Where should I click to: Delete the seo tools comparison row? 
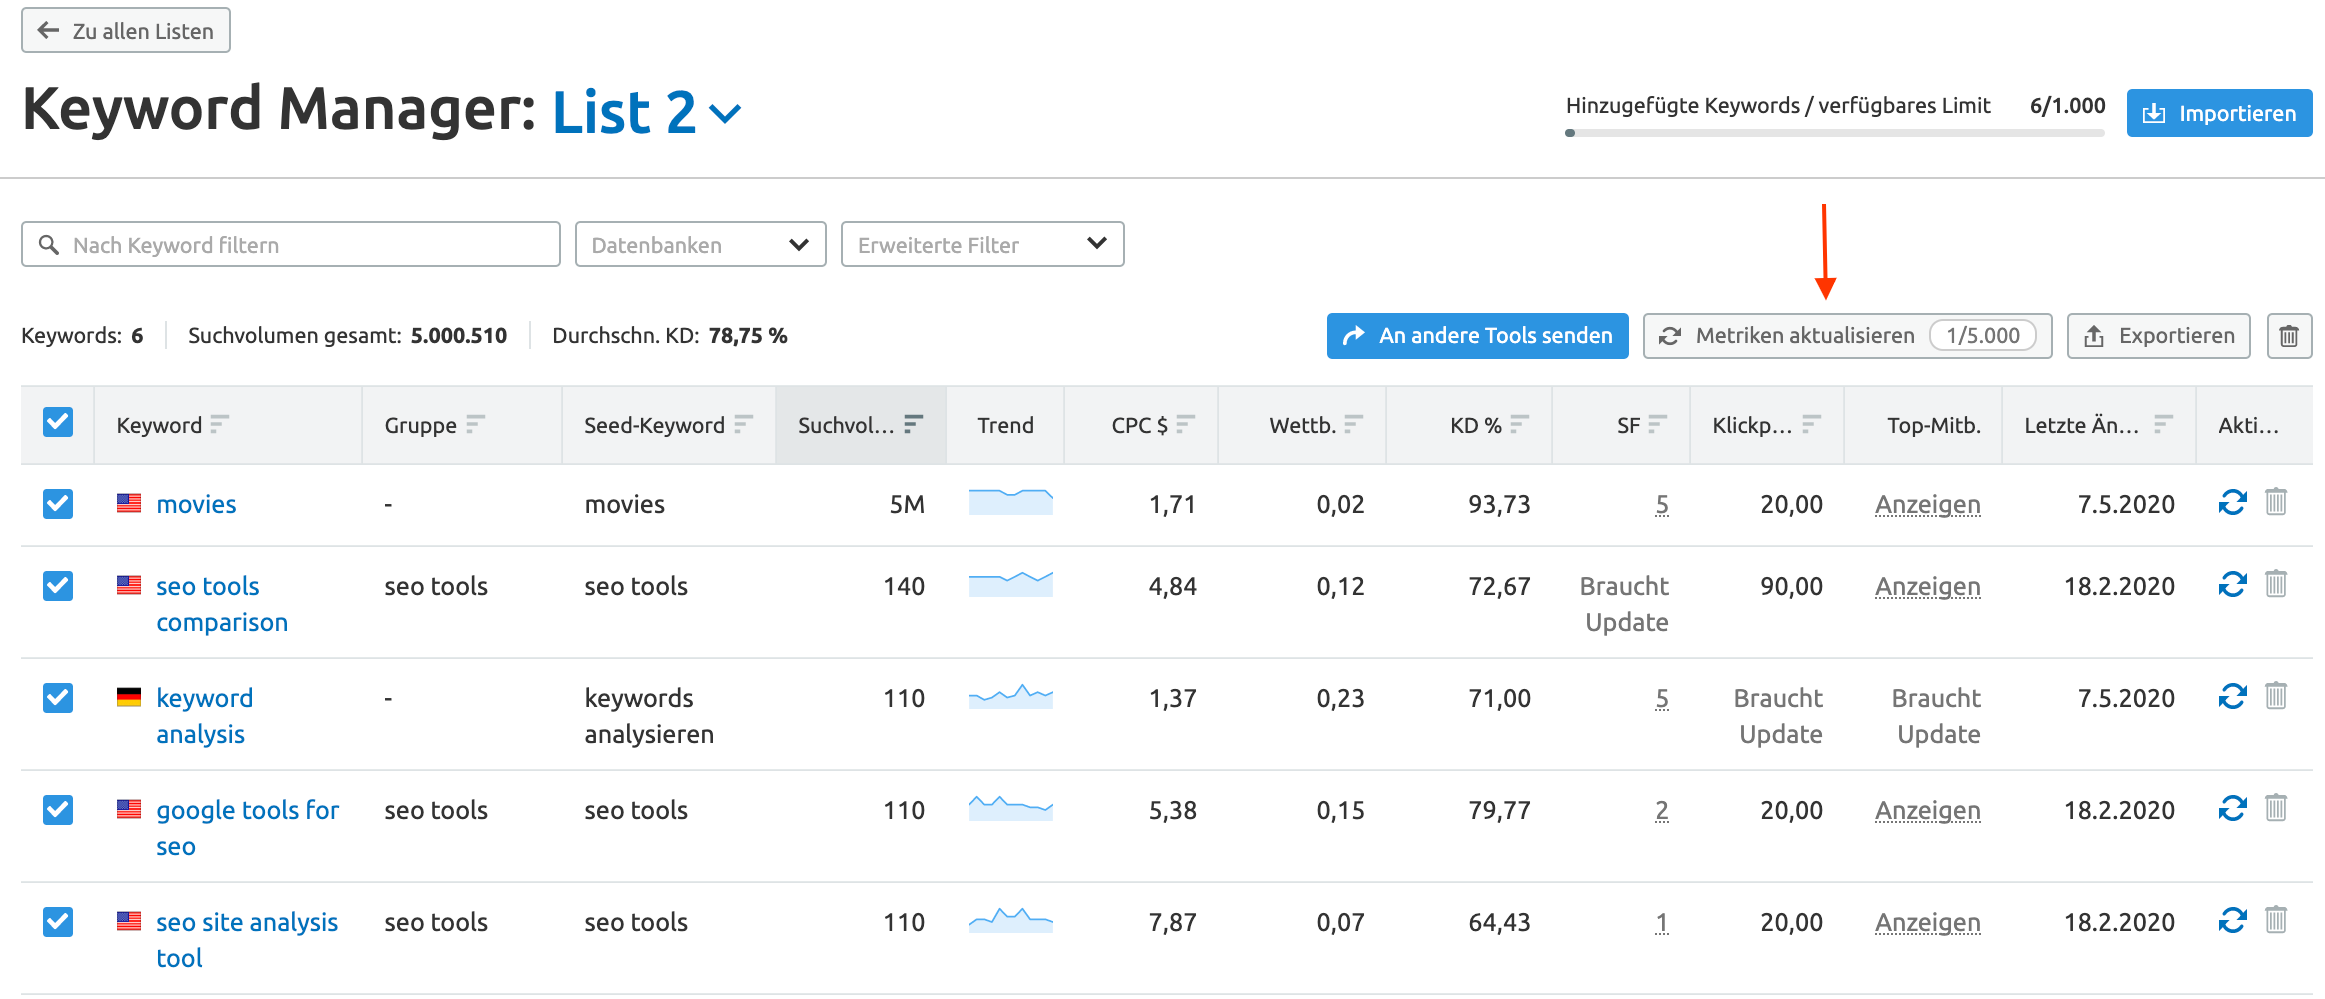pyautogui.click(x=2276, y=583)
